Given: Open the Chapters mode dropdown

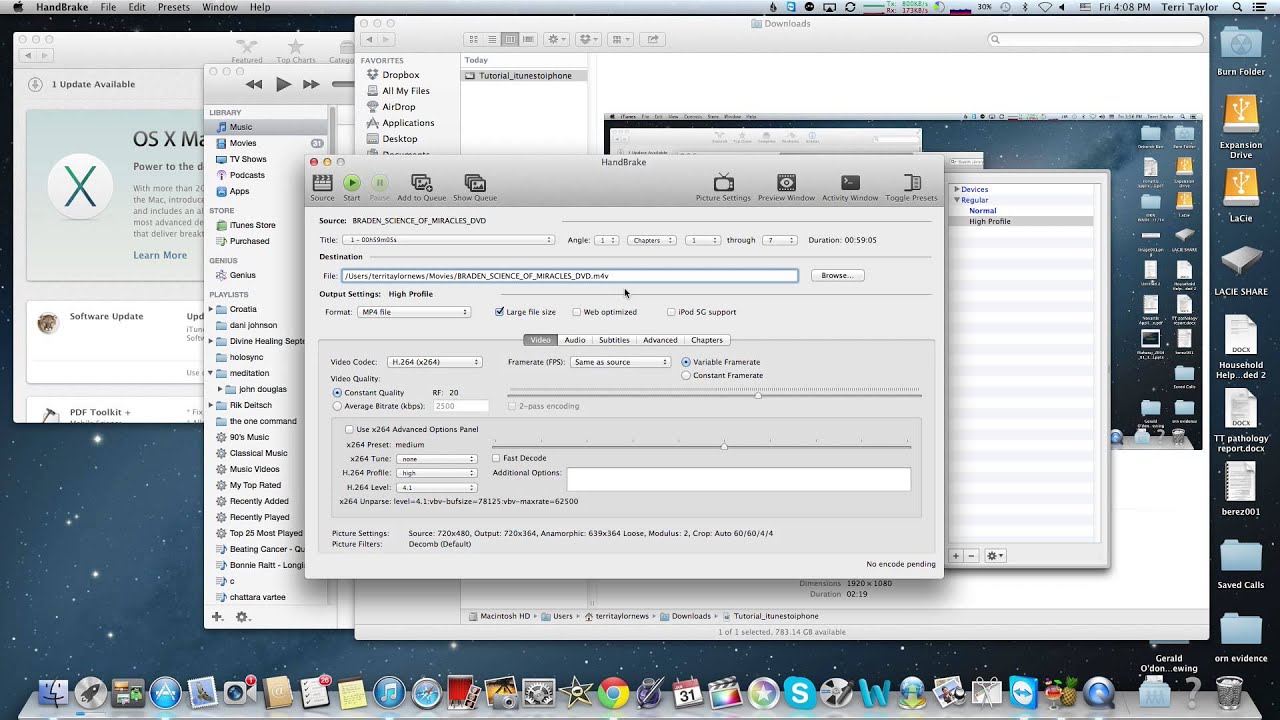Looking at the screenshot, I should click(652, 240).
